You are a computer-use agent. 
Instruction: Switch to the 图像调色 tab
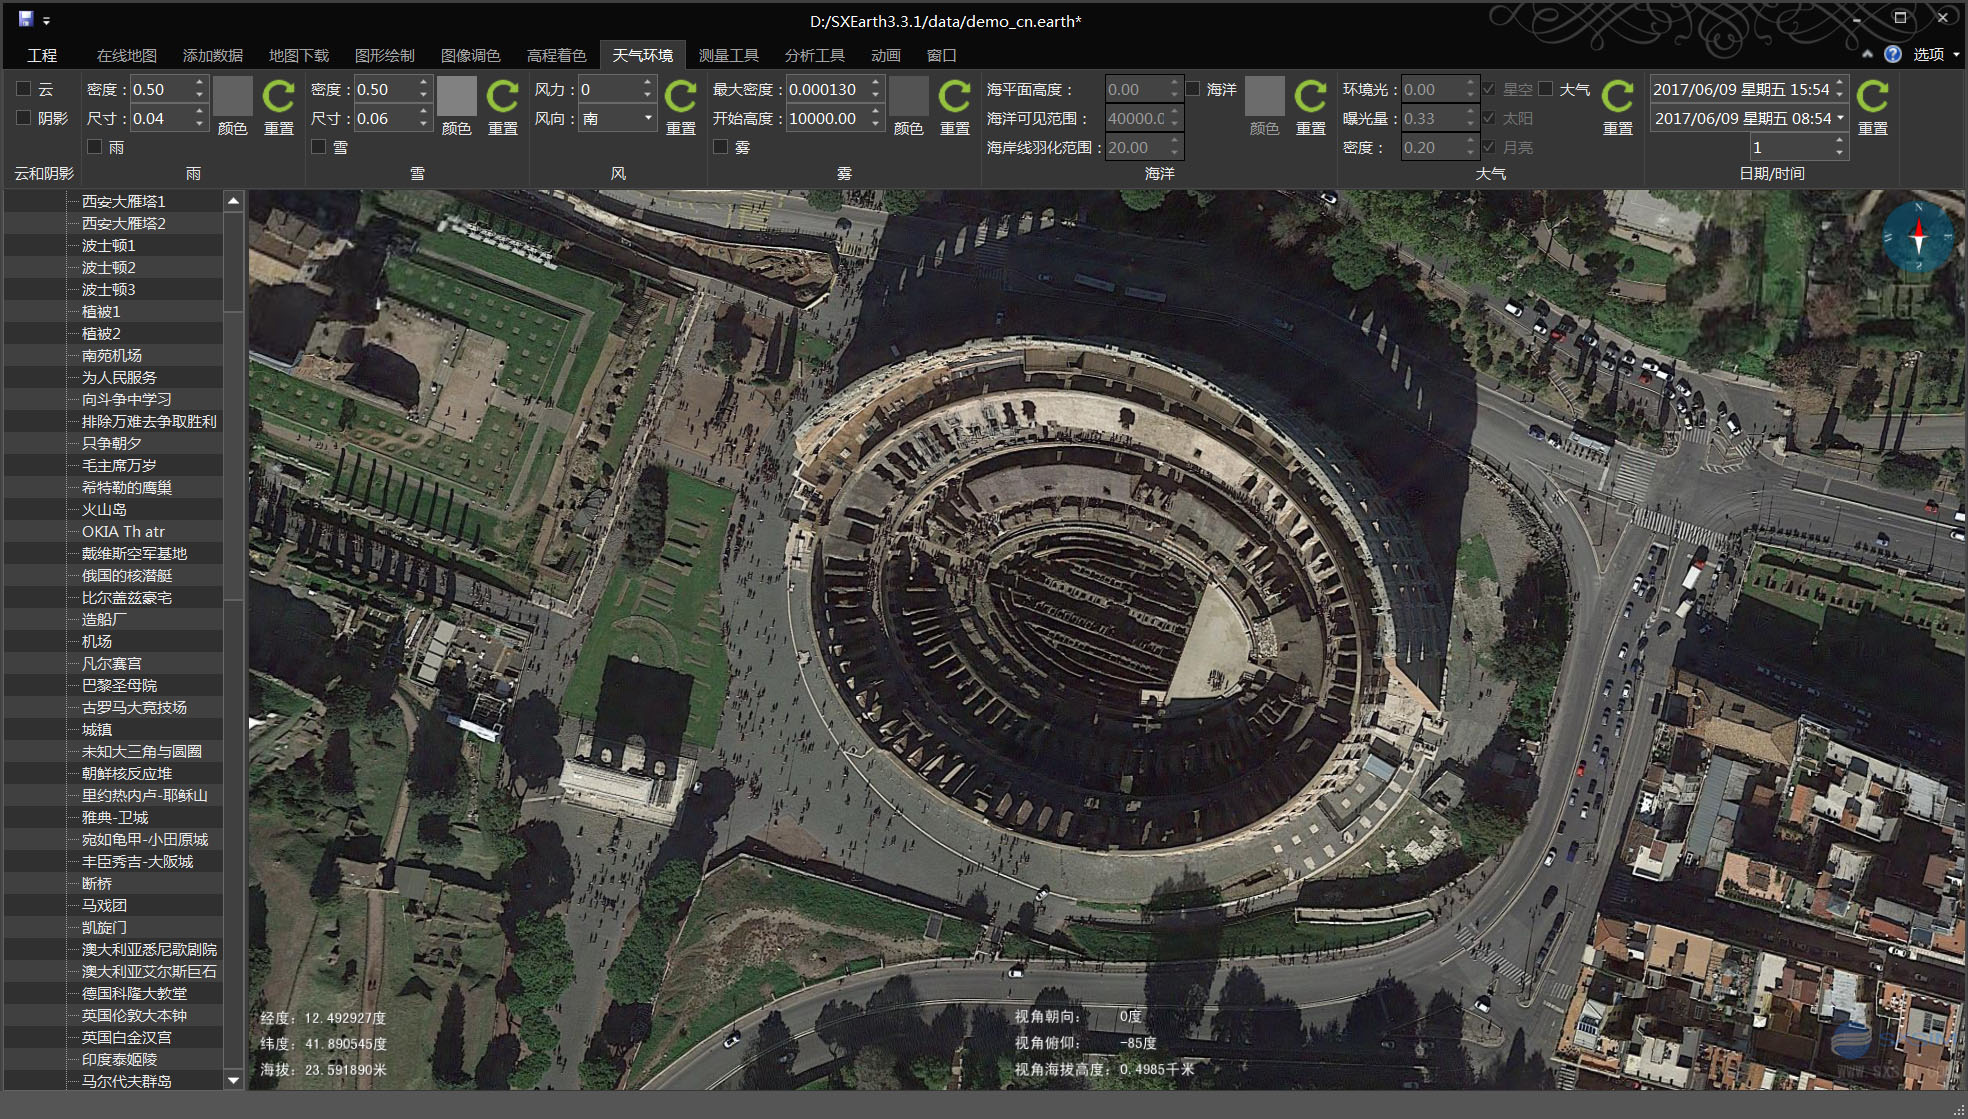point(471,55)
